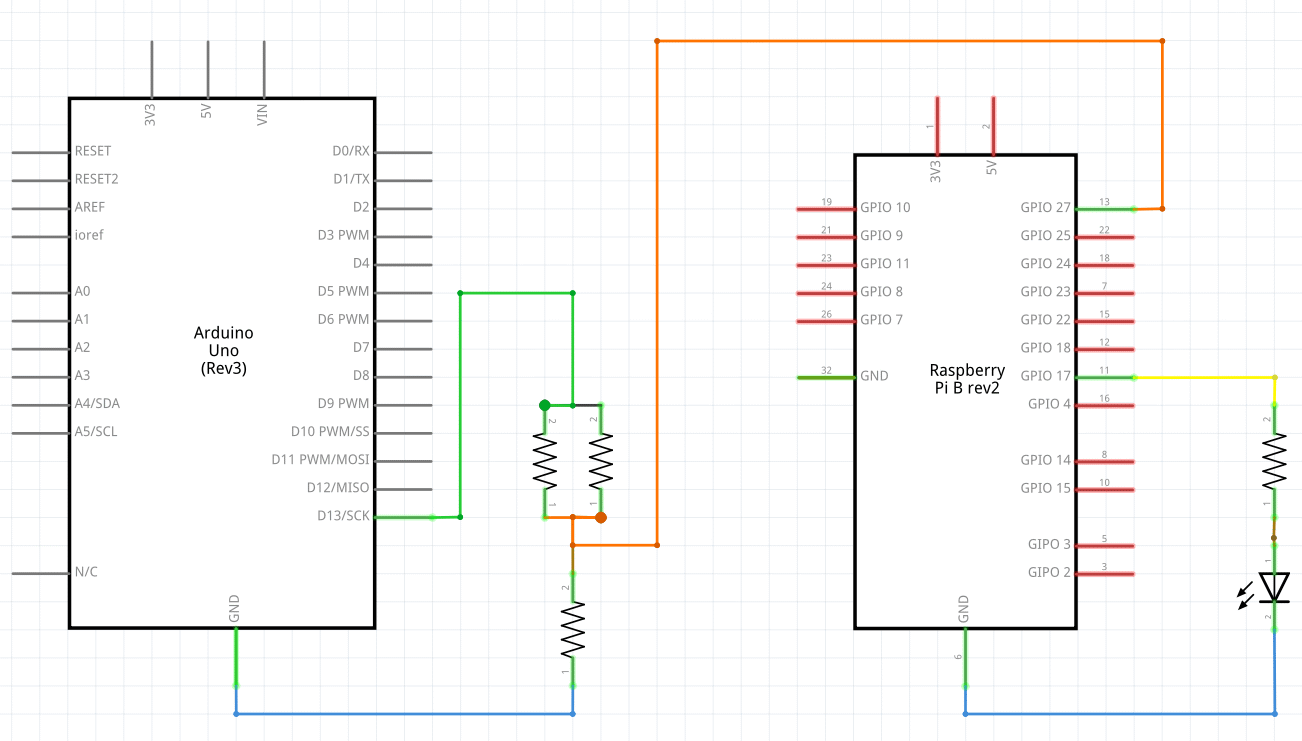Viewport: 1302px width, 741px height.
Task: Select the D13/SCK pin label
Action: click(342, 515)
